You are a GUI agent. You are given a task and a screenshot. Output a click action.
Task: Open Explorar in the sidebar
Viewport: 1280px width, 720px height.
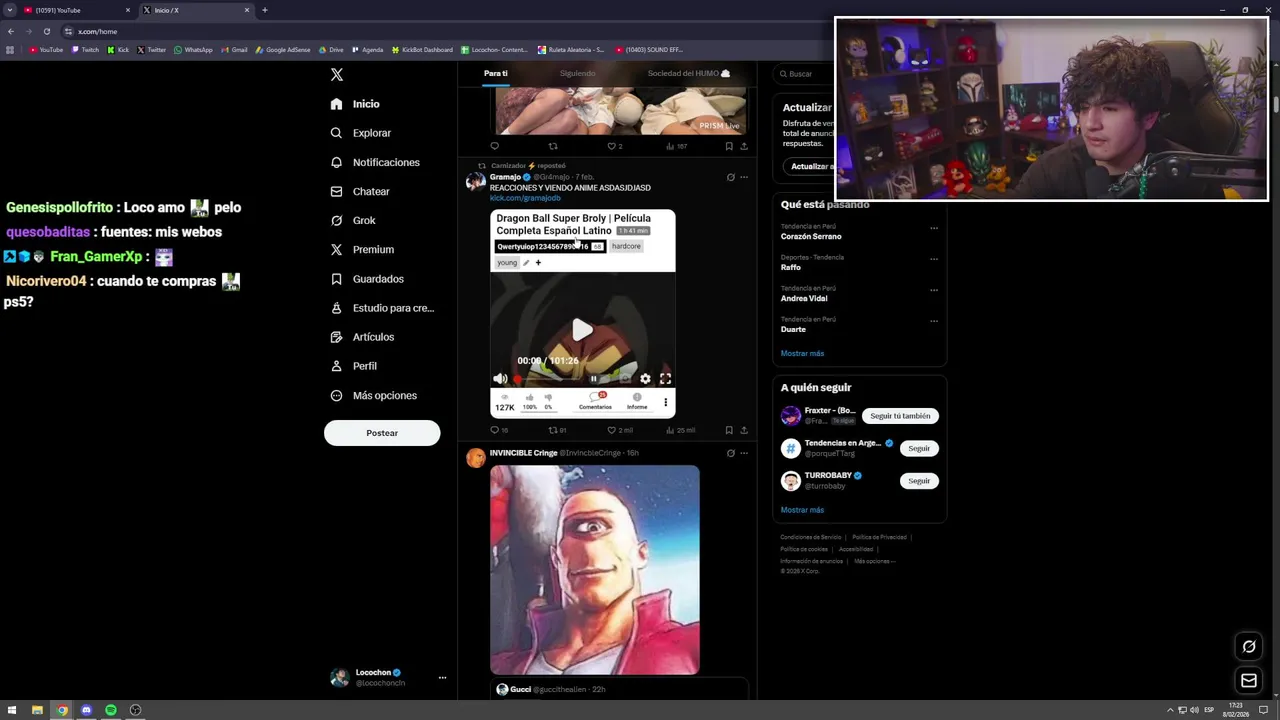coord(361,133)
